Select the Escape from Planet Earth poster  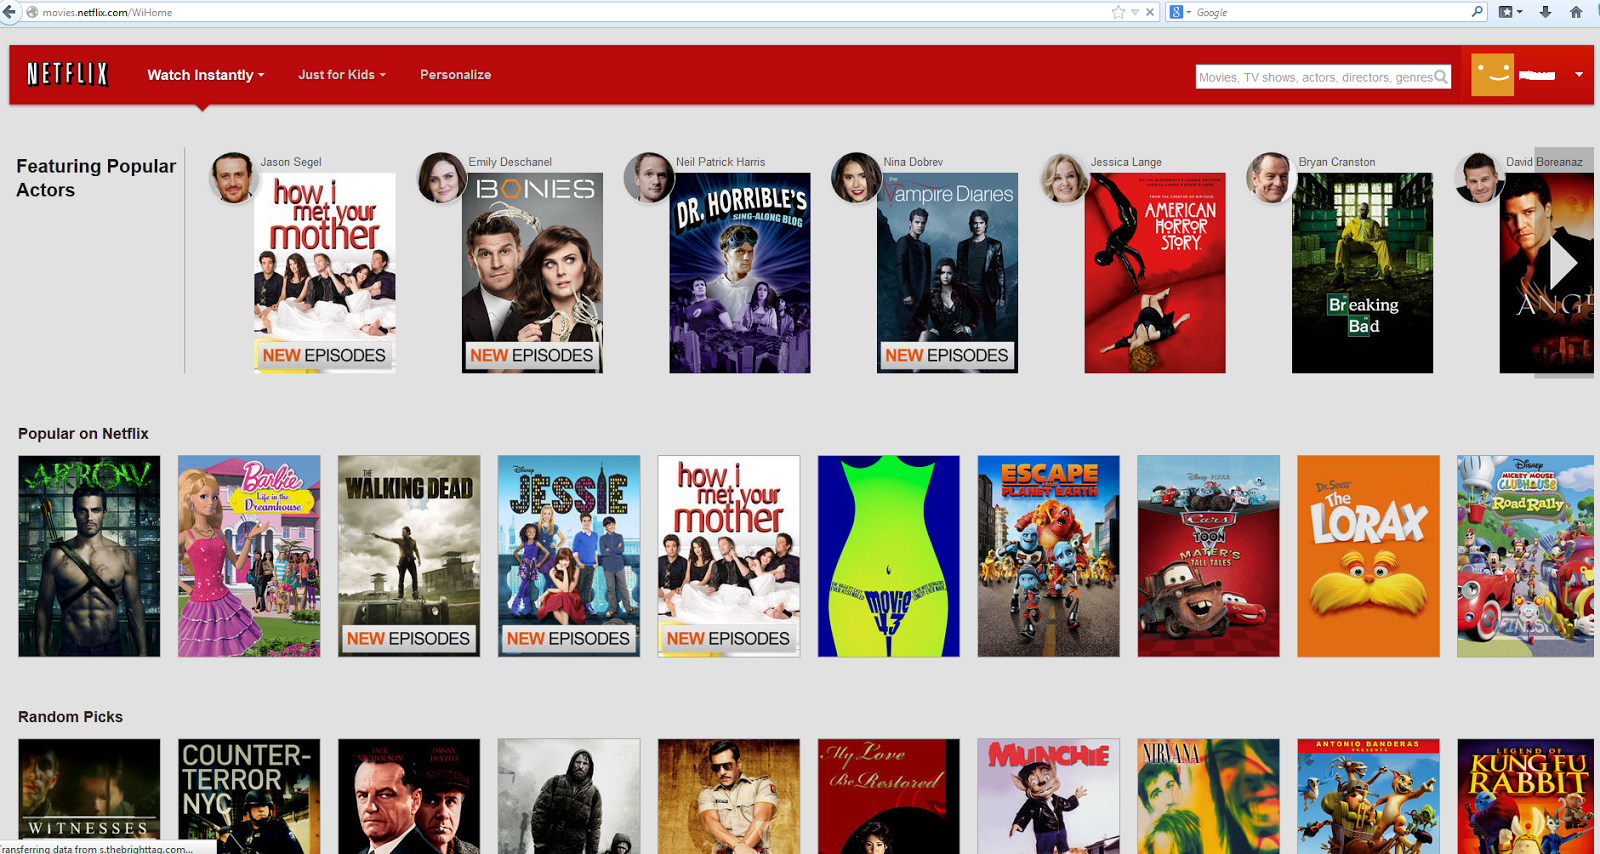(x=1049, y=556)
